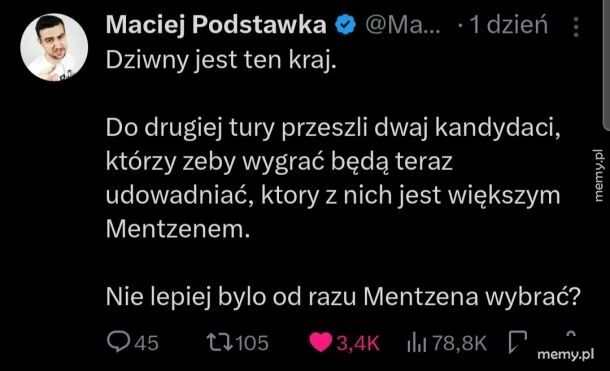Click the 78,8K views count
Image resolution: width=610 pixels, height=371 pixels.
459,343
